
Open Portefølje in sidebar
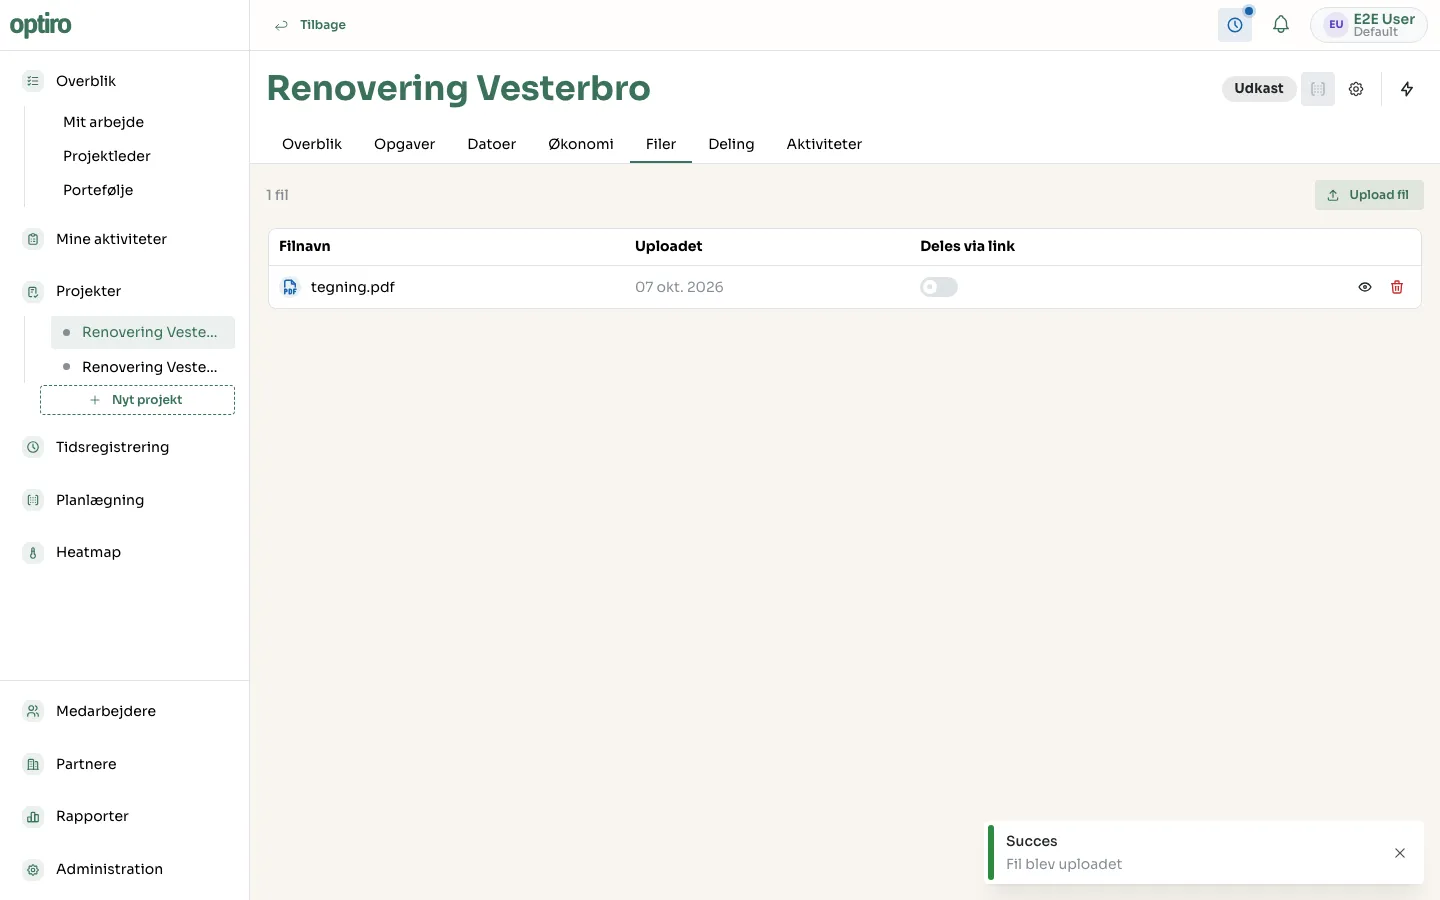point(98,190)
